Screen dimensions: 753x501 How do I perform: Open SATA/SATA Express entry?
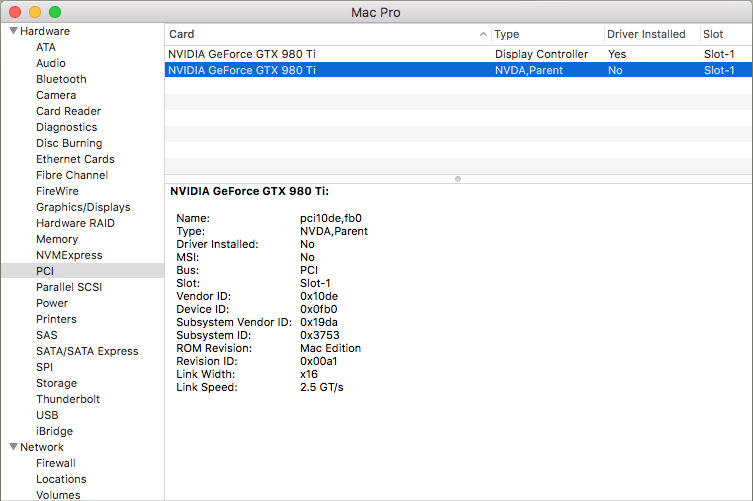click(87, 351)
